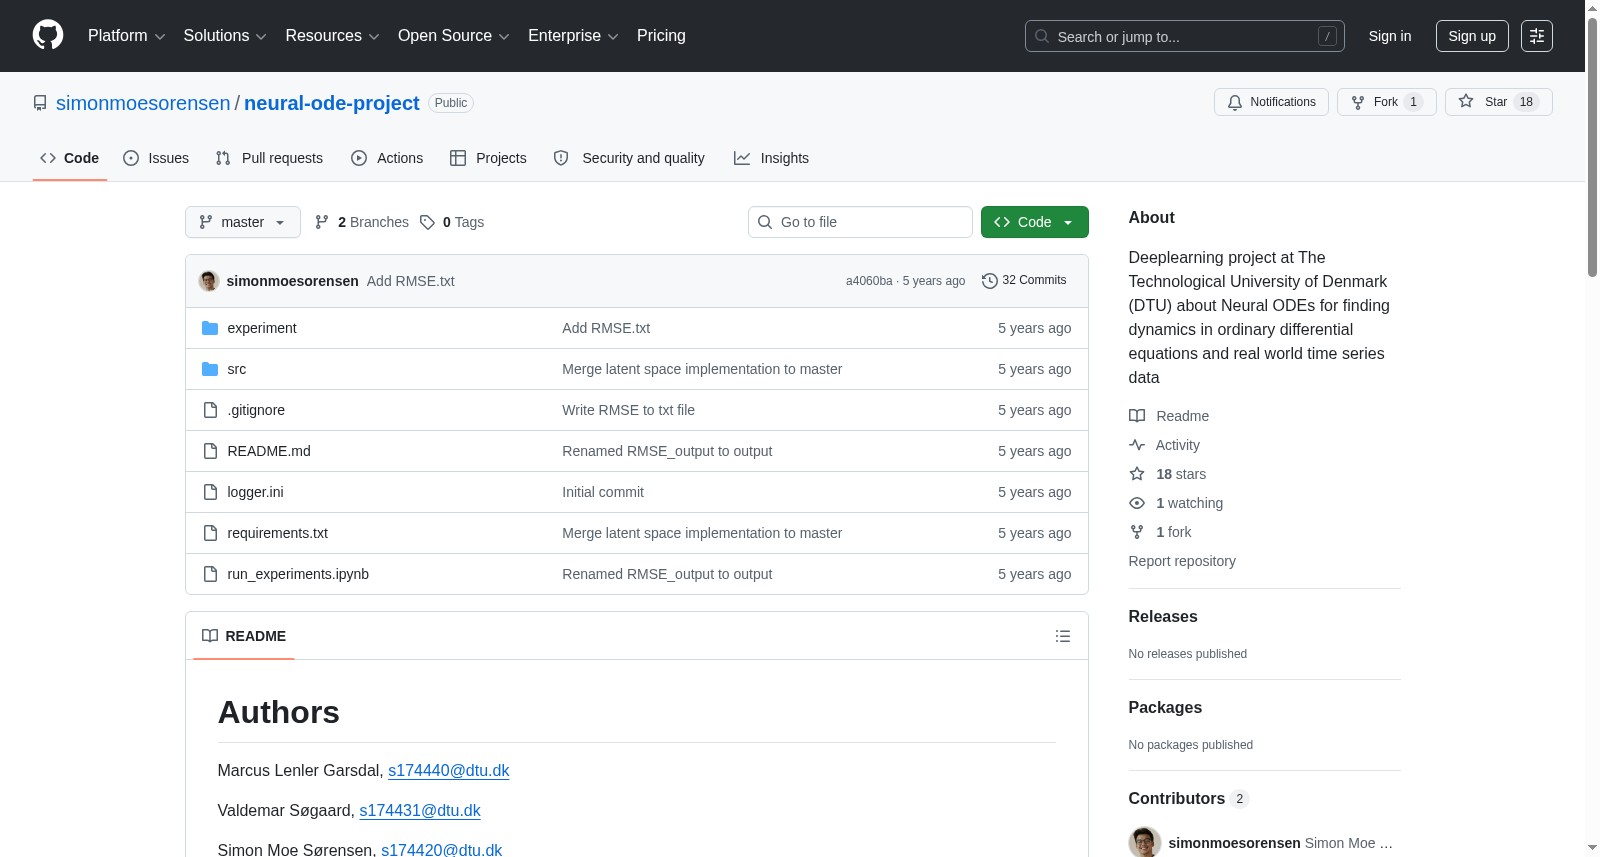Click the Sign in link
Image resolution: width=1600 pixels, height=857 pixels.
pos(1390,36)
